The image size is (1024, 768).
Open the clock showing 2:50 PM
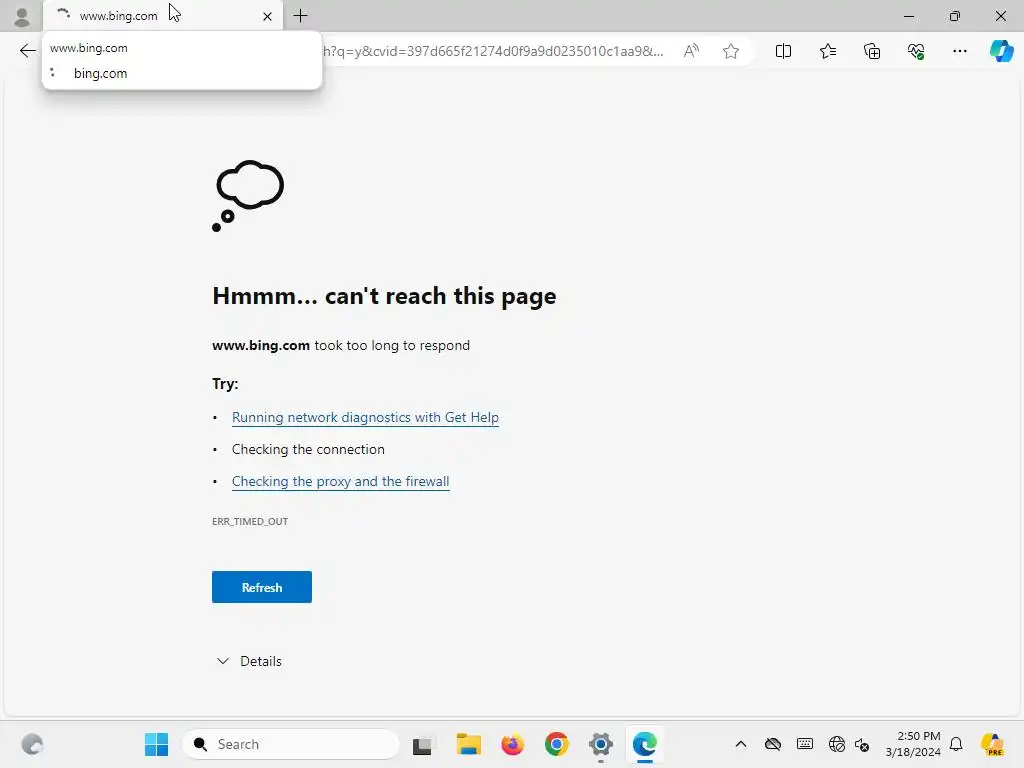click(913, 744)
